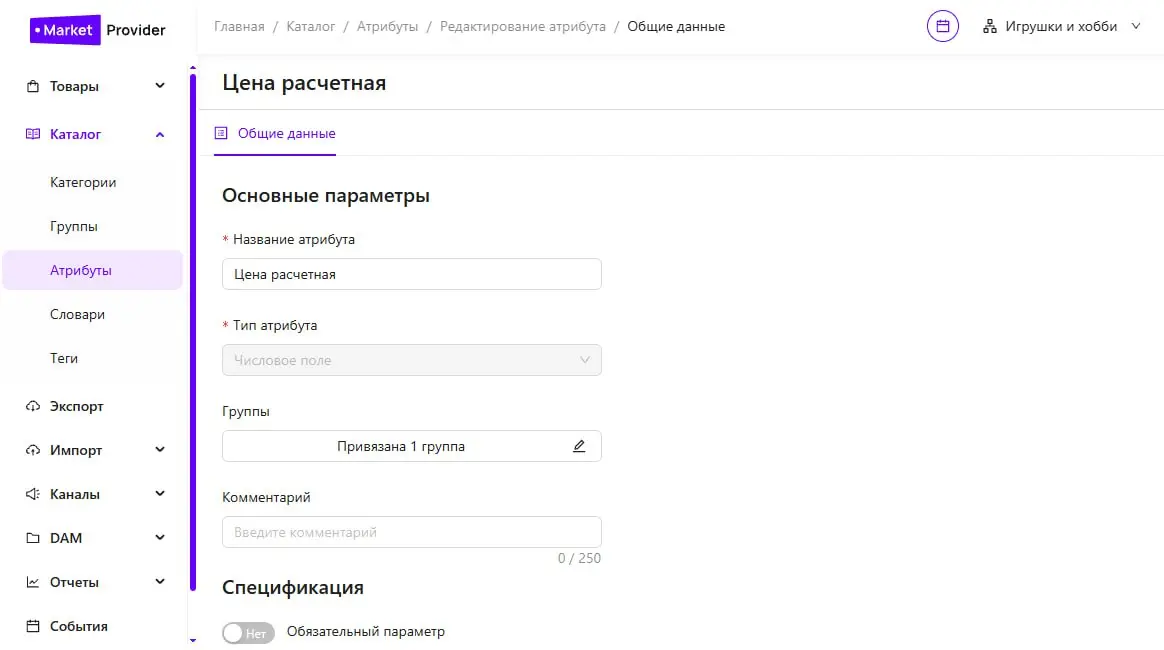
Task: Expand the DAM menu chevron
Action: (x=160, y=538)
